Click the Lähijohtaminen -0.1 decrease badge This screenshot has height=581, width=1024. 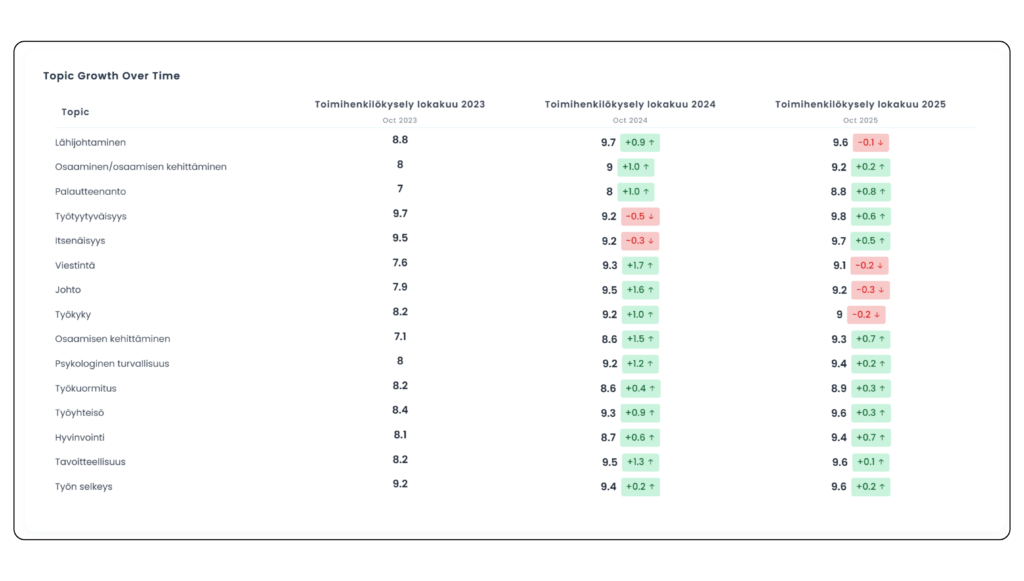(870, 143)
